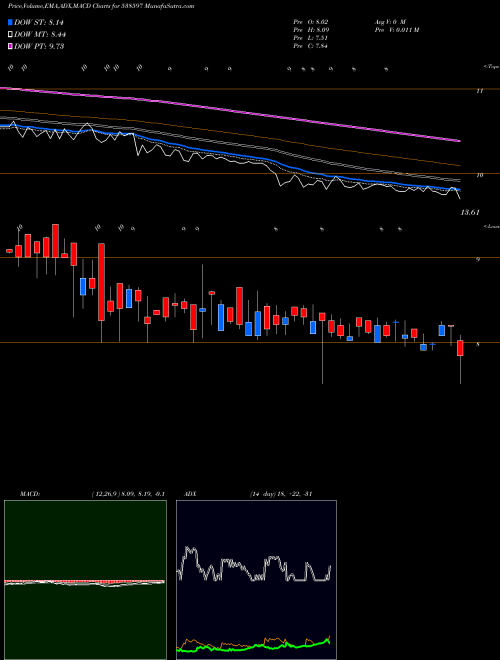
Task: Click the 'Pre O: 8.02' open value
Action: coord(311,21)
